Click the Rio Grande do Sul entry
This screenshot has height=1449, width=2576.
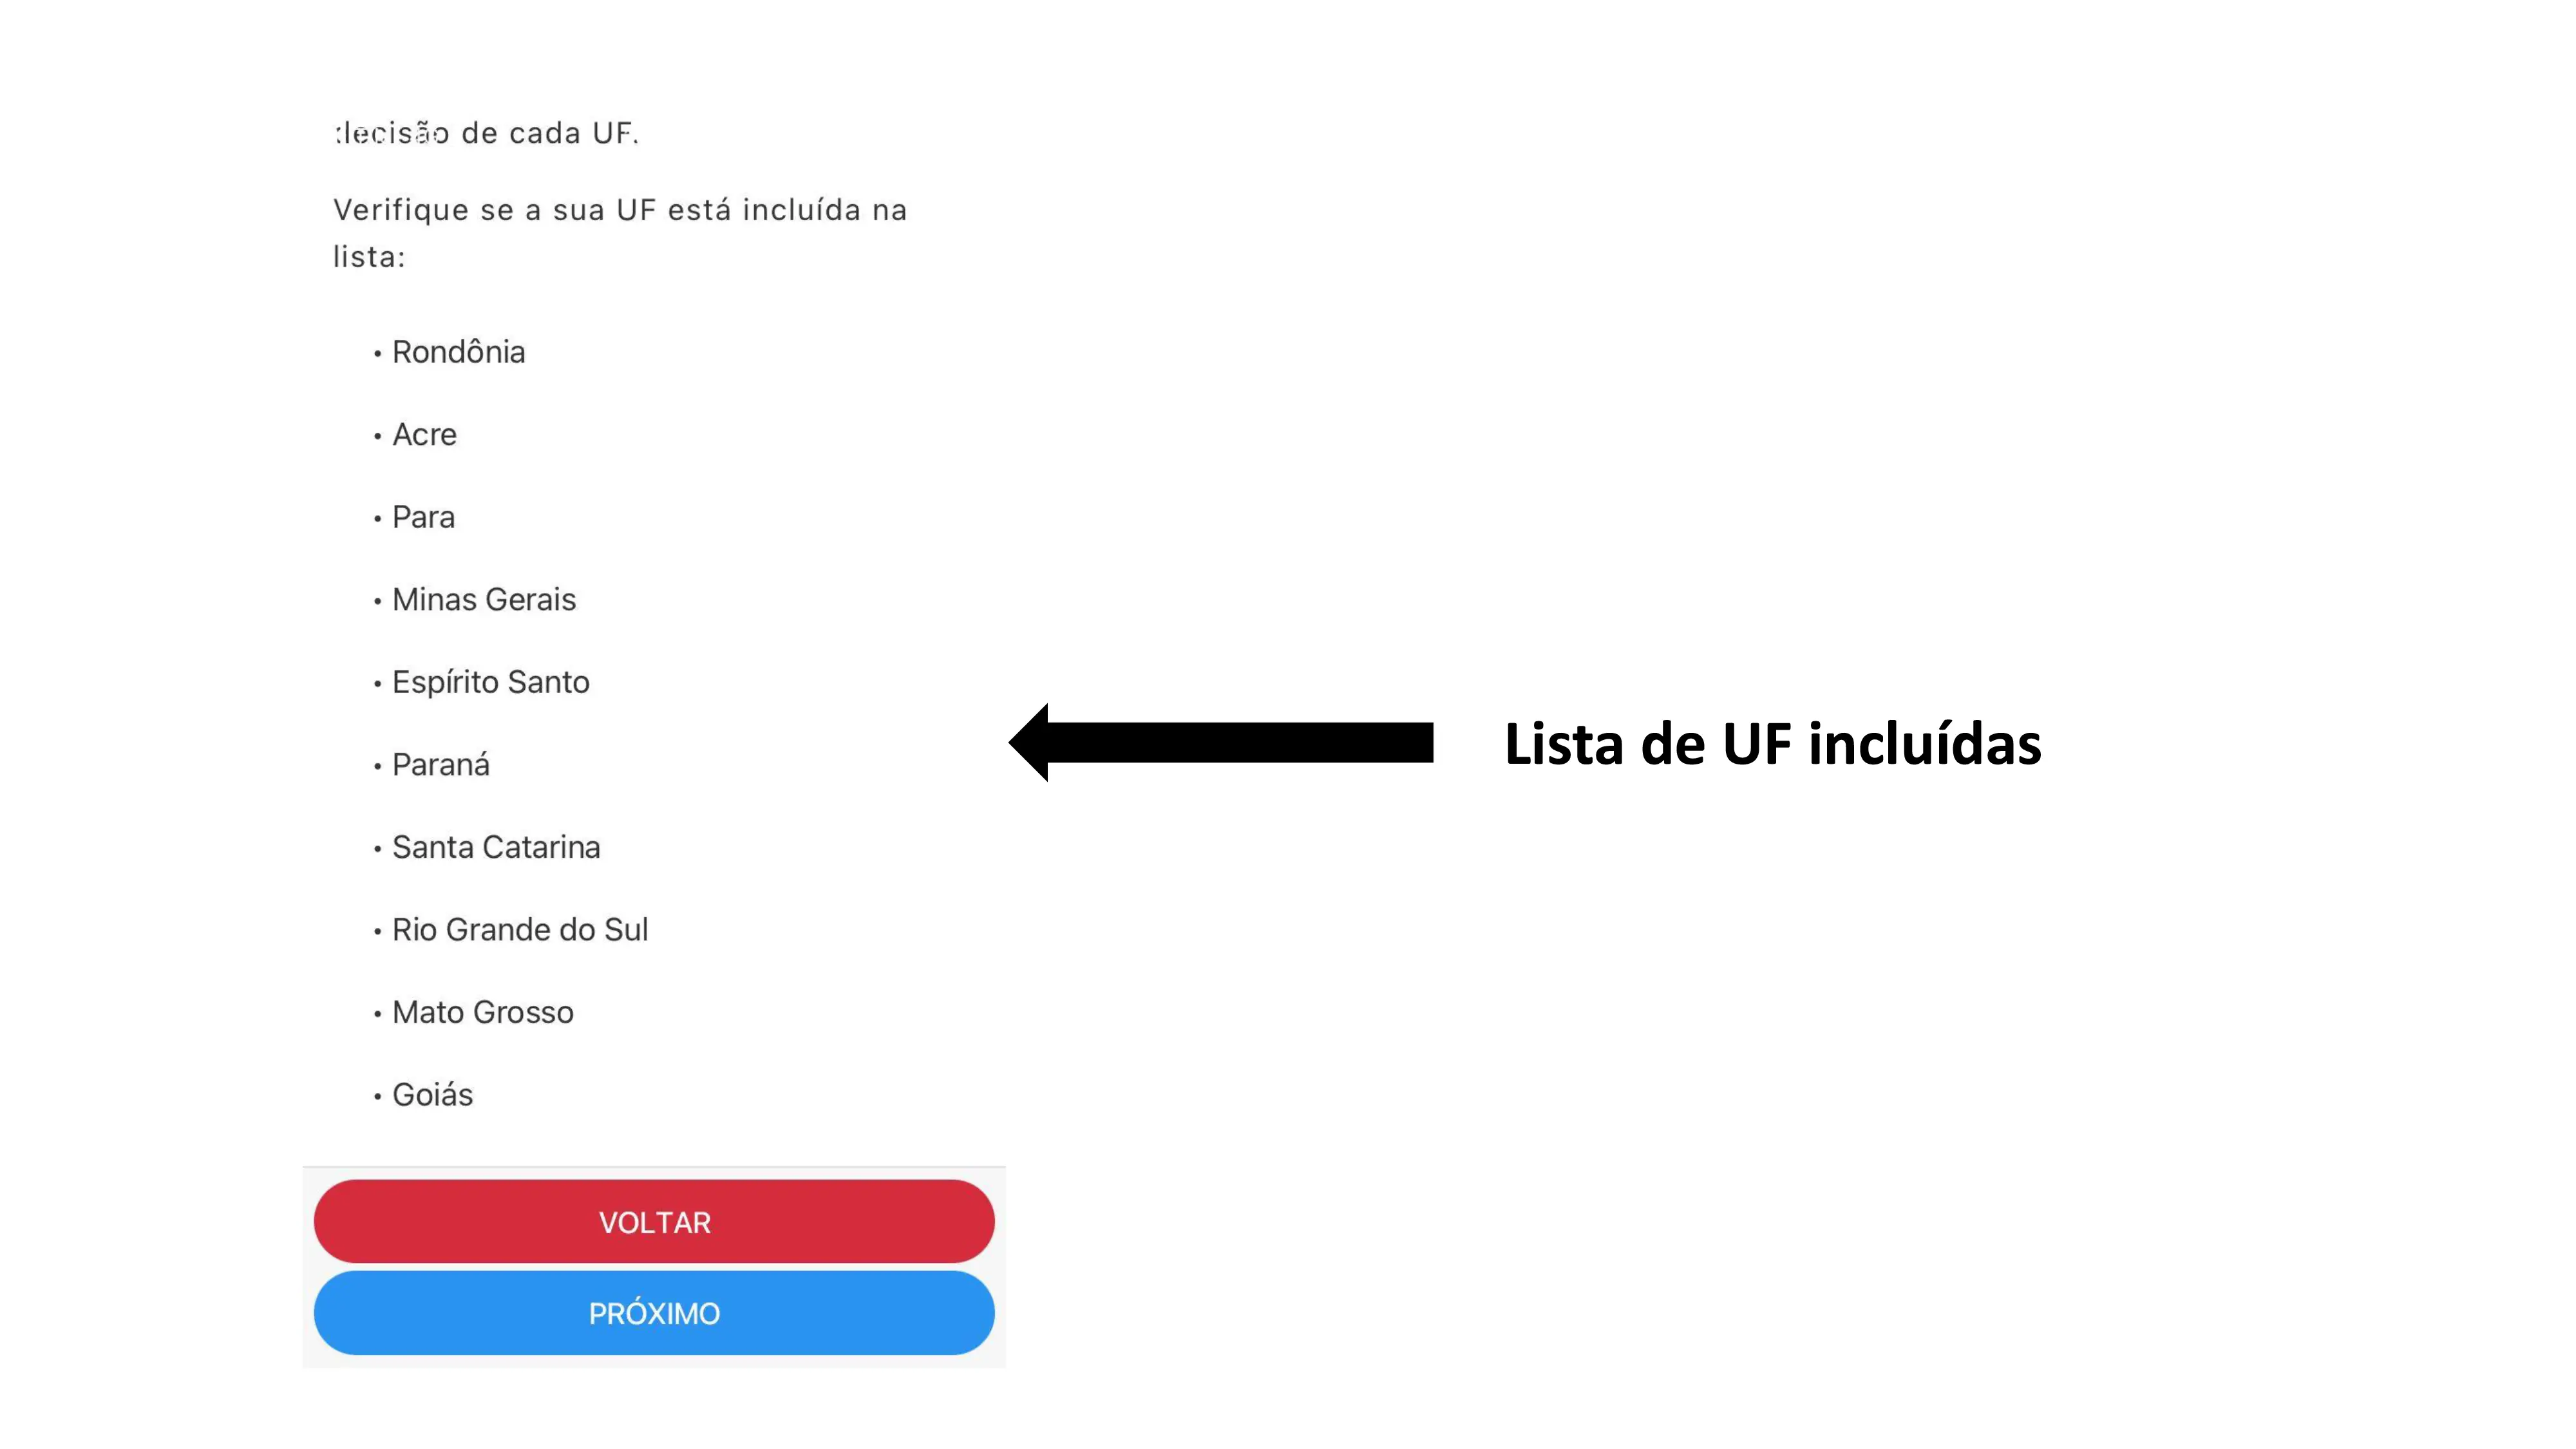point(520,930)
